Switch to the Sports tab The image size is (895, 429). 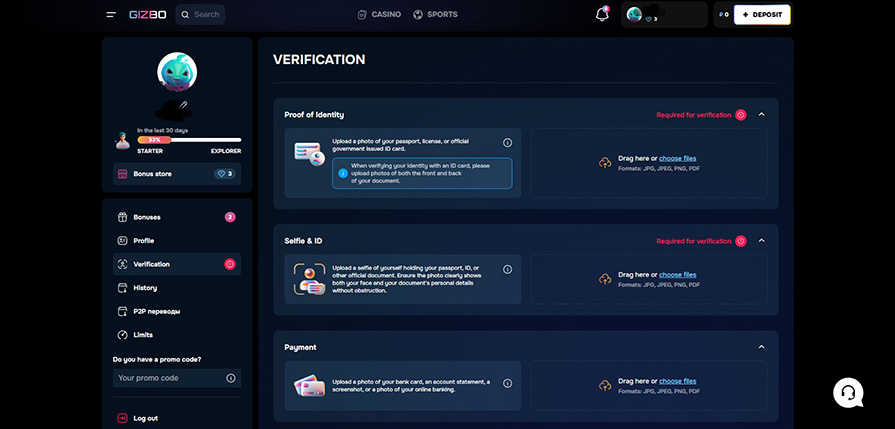pyautogui.click(x=435, y=15)
